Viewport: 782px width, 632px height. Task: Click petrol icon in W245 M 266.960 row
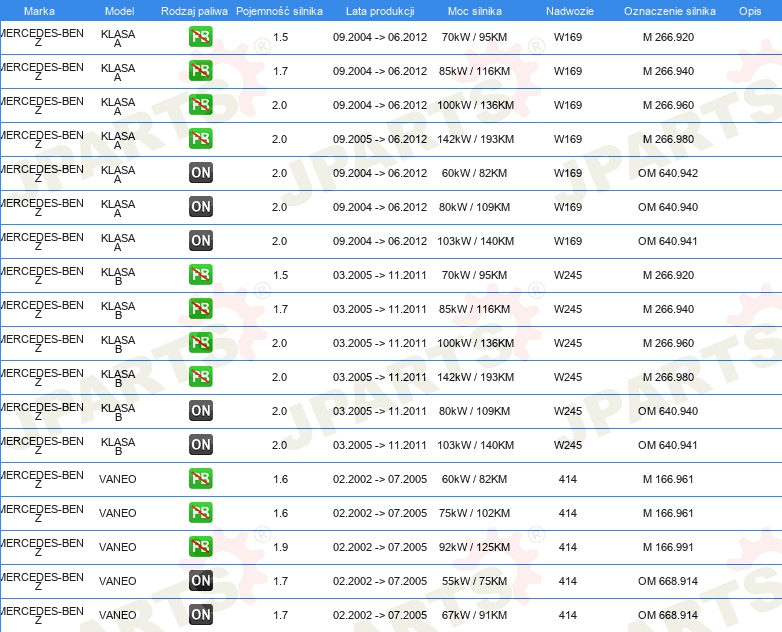click(200, 342)
